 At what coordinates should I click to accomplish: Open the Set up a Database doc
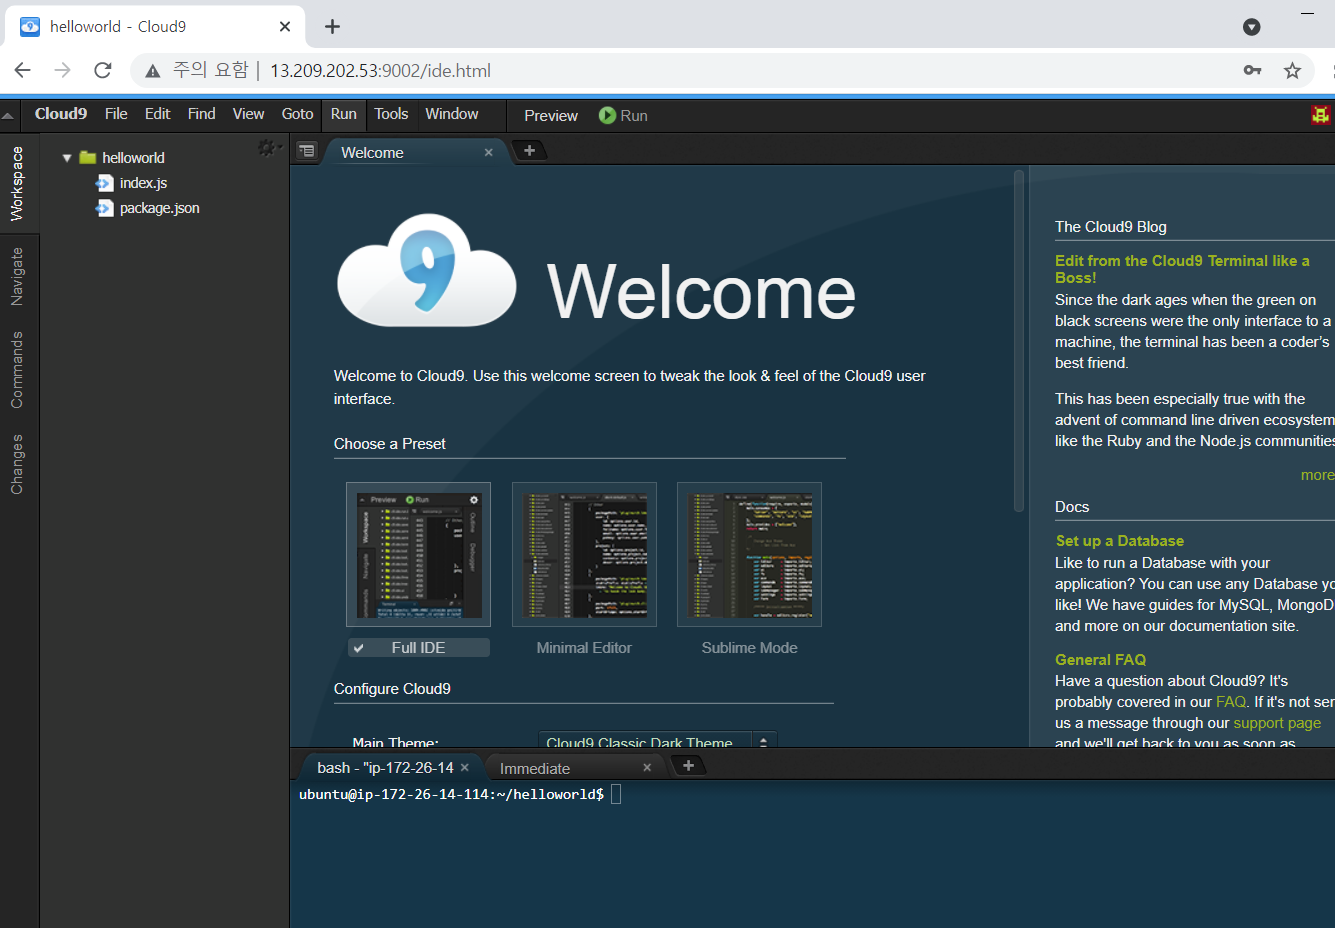(x=1120, y=541)
